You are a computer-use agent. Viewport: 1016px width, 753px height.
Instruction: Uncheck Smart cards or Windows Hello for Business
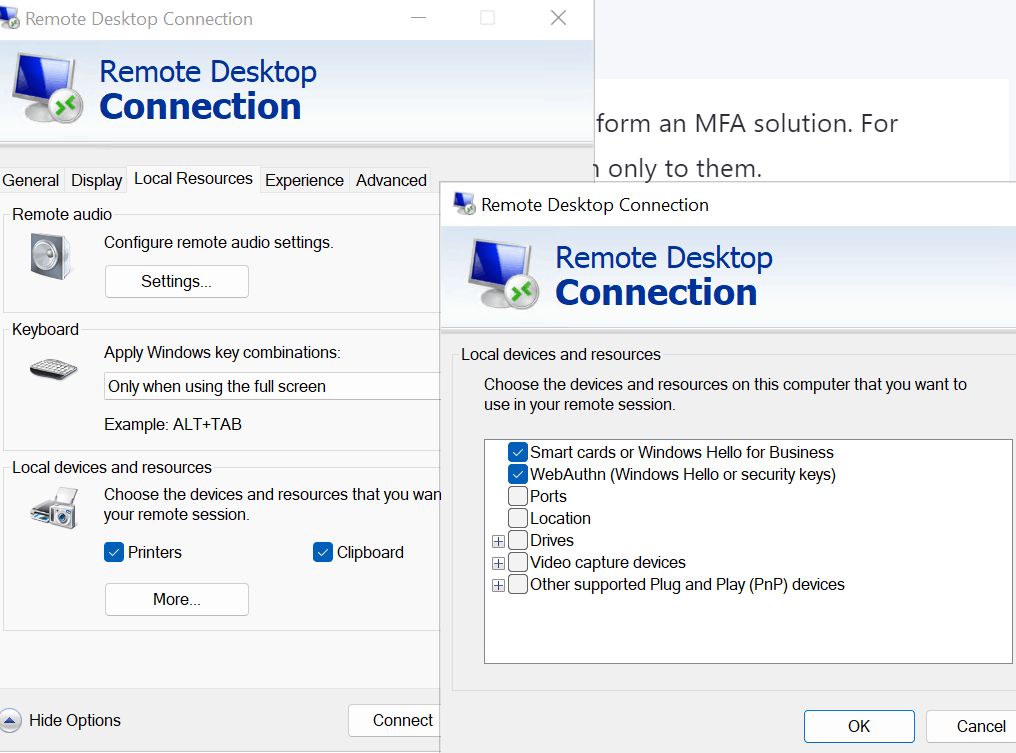point(518,452)
